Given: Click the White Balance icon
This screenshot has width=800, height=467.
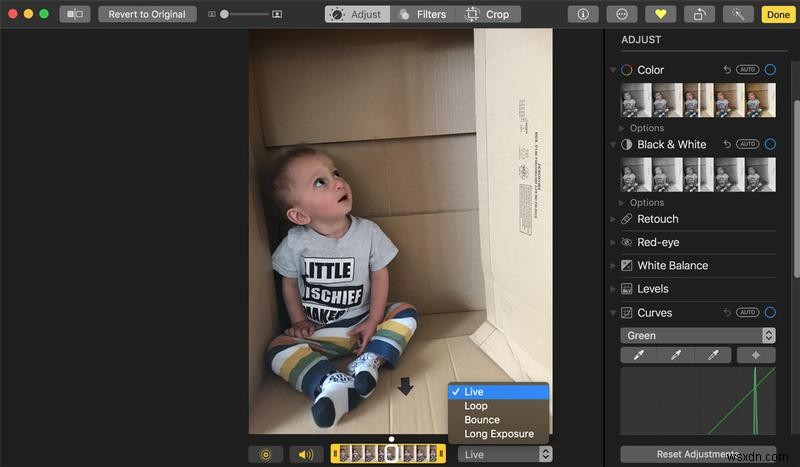Looking at the screenshot, I should [627, 265].
